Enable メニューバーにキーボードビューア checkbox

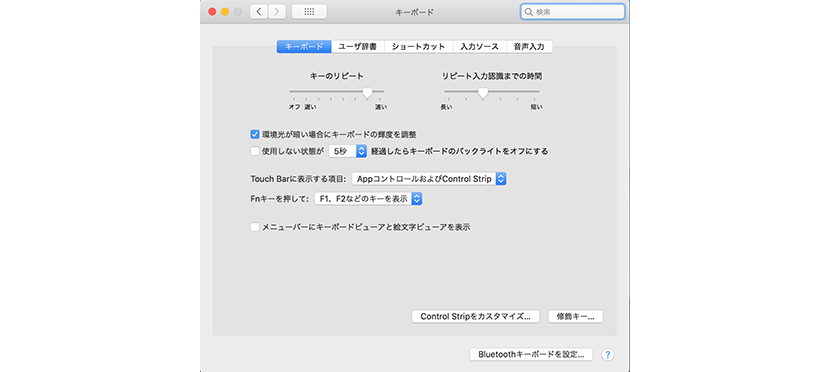(255, 227)
